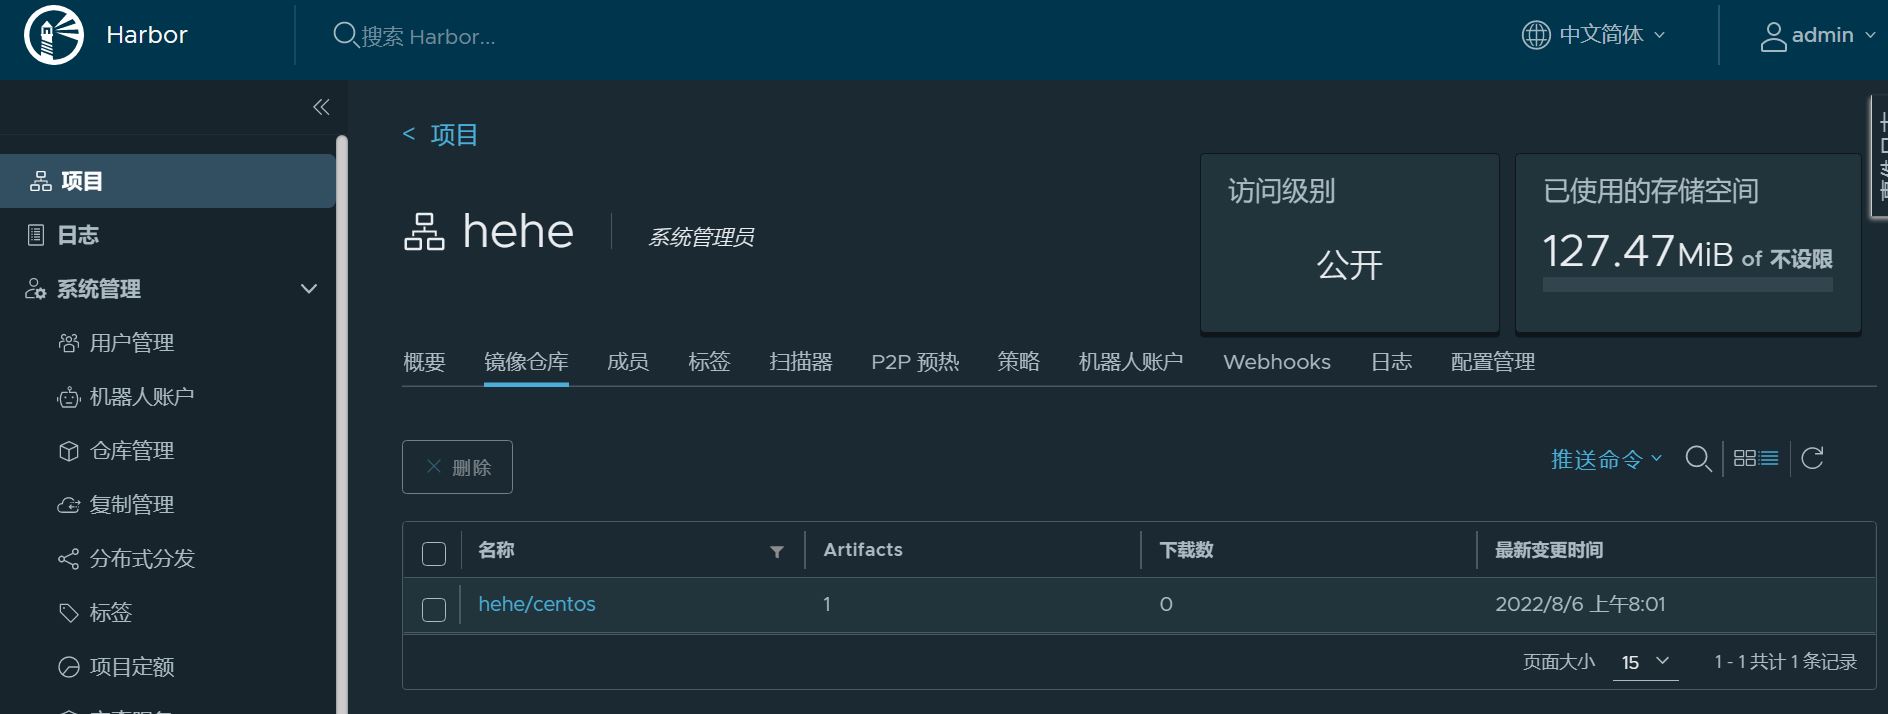Image resolution: width=1888 pixels, height=714 pixels.
Task: Click the globe language icon
Action: (1536, 35)
